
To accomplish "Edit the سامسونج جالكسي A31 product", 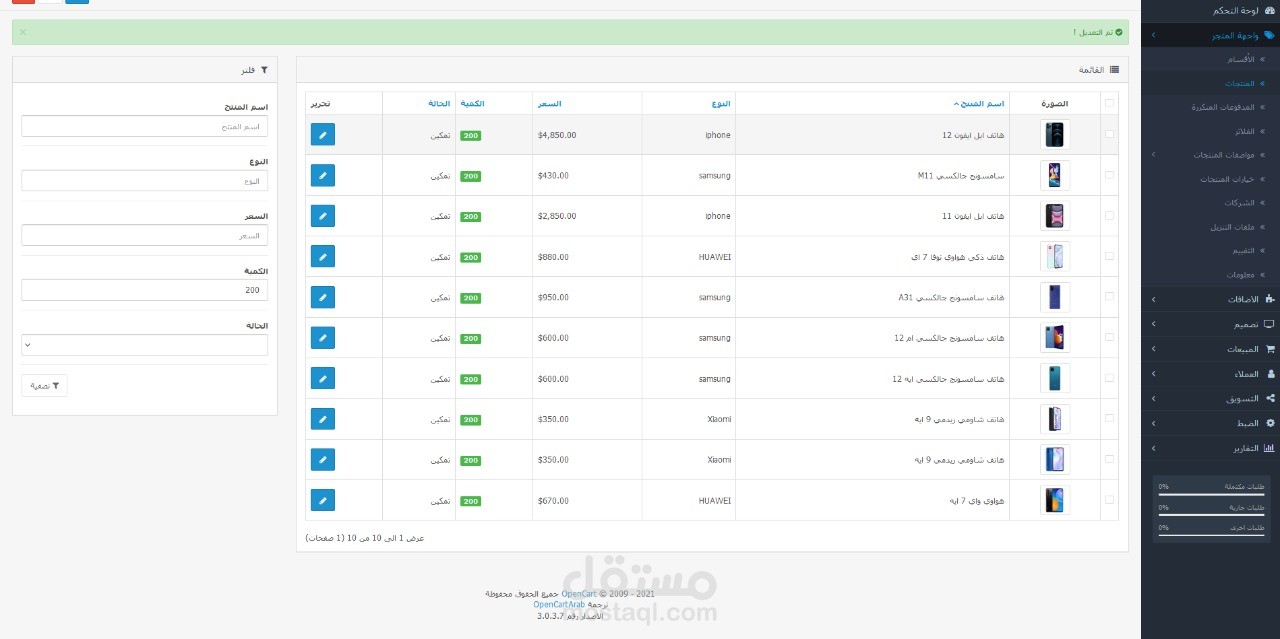I will [323, 297].
